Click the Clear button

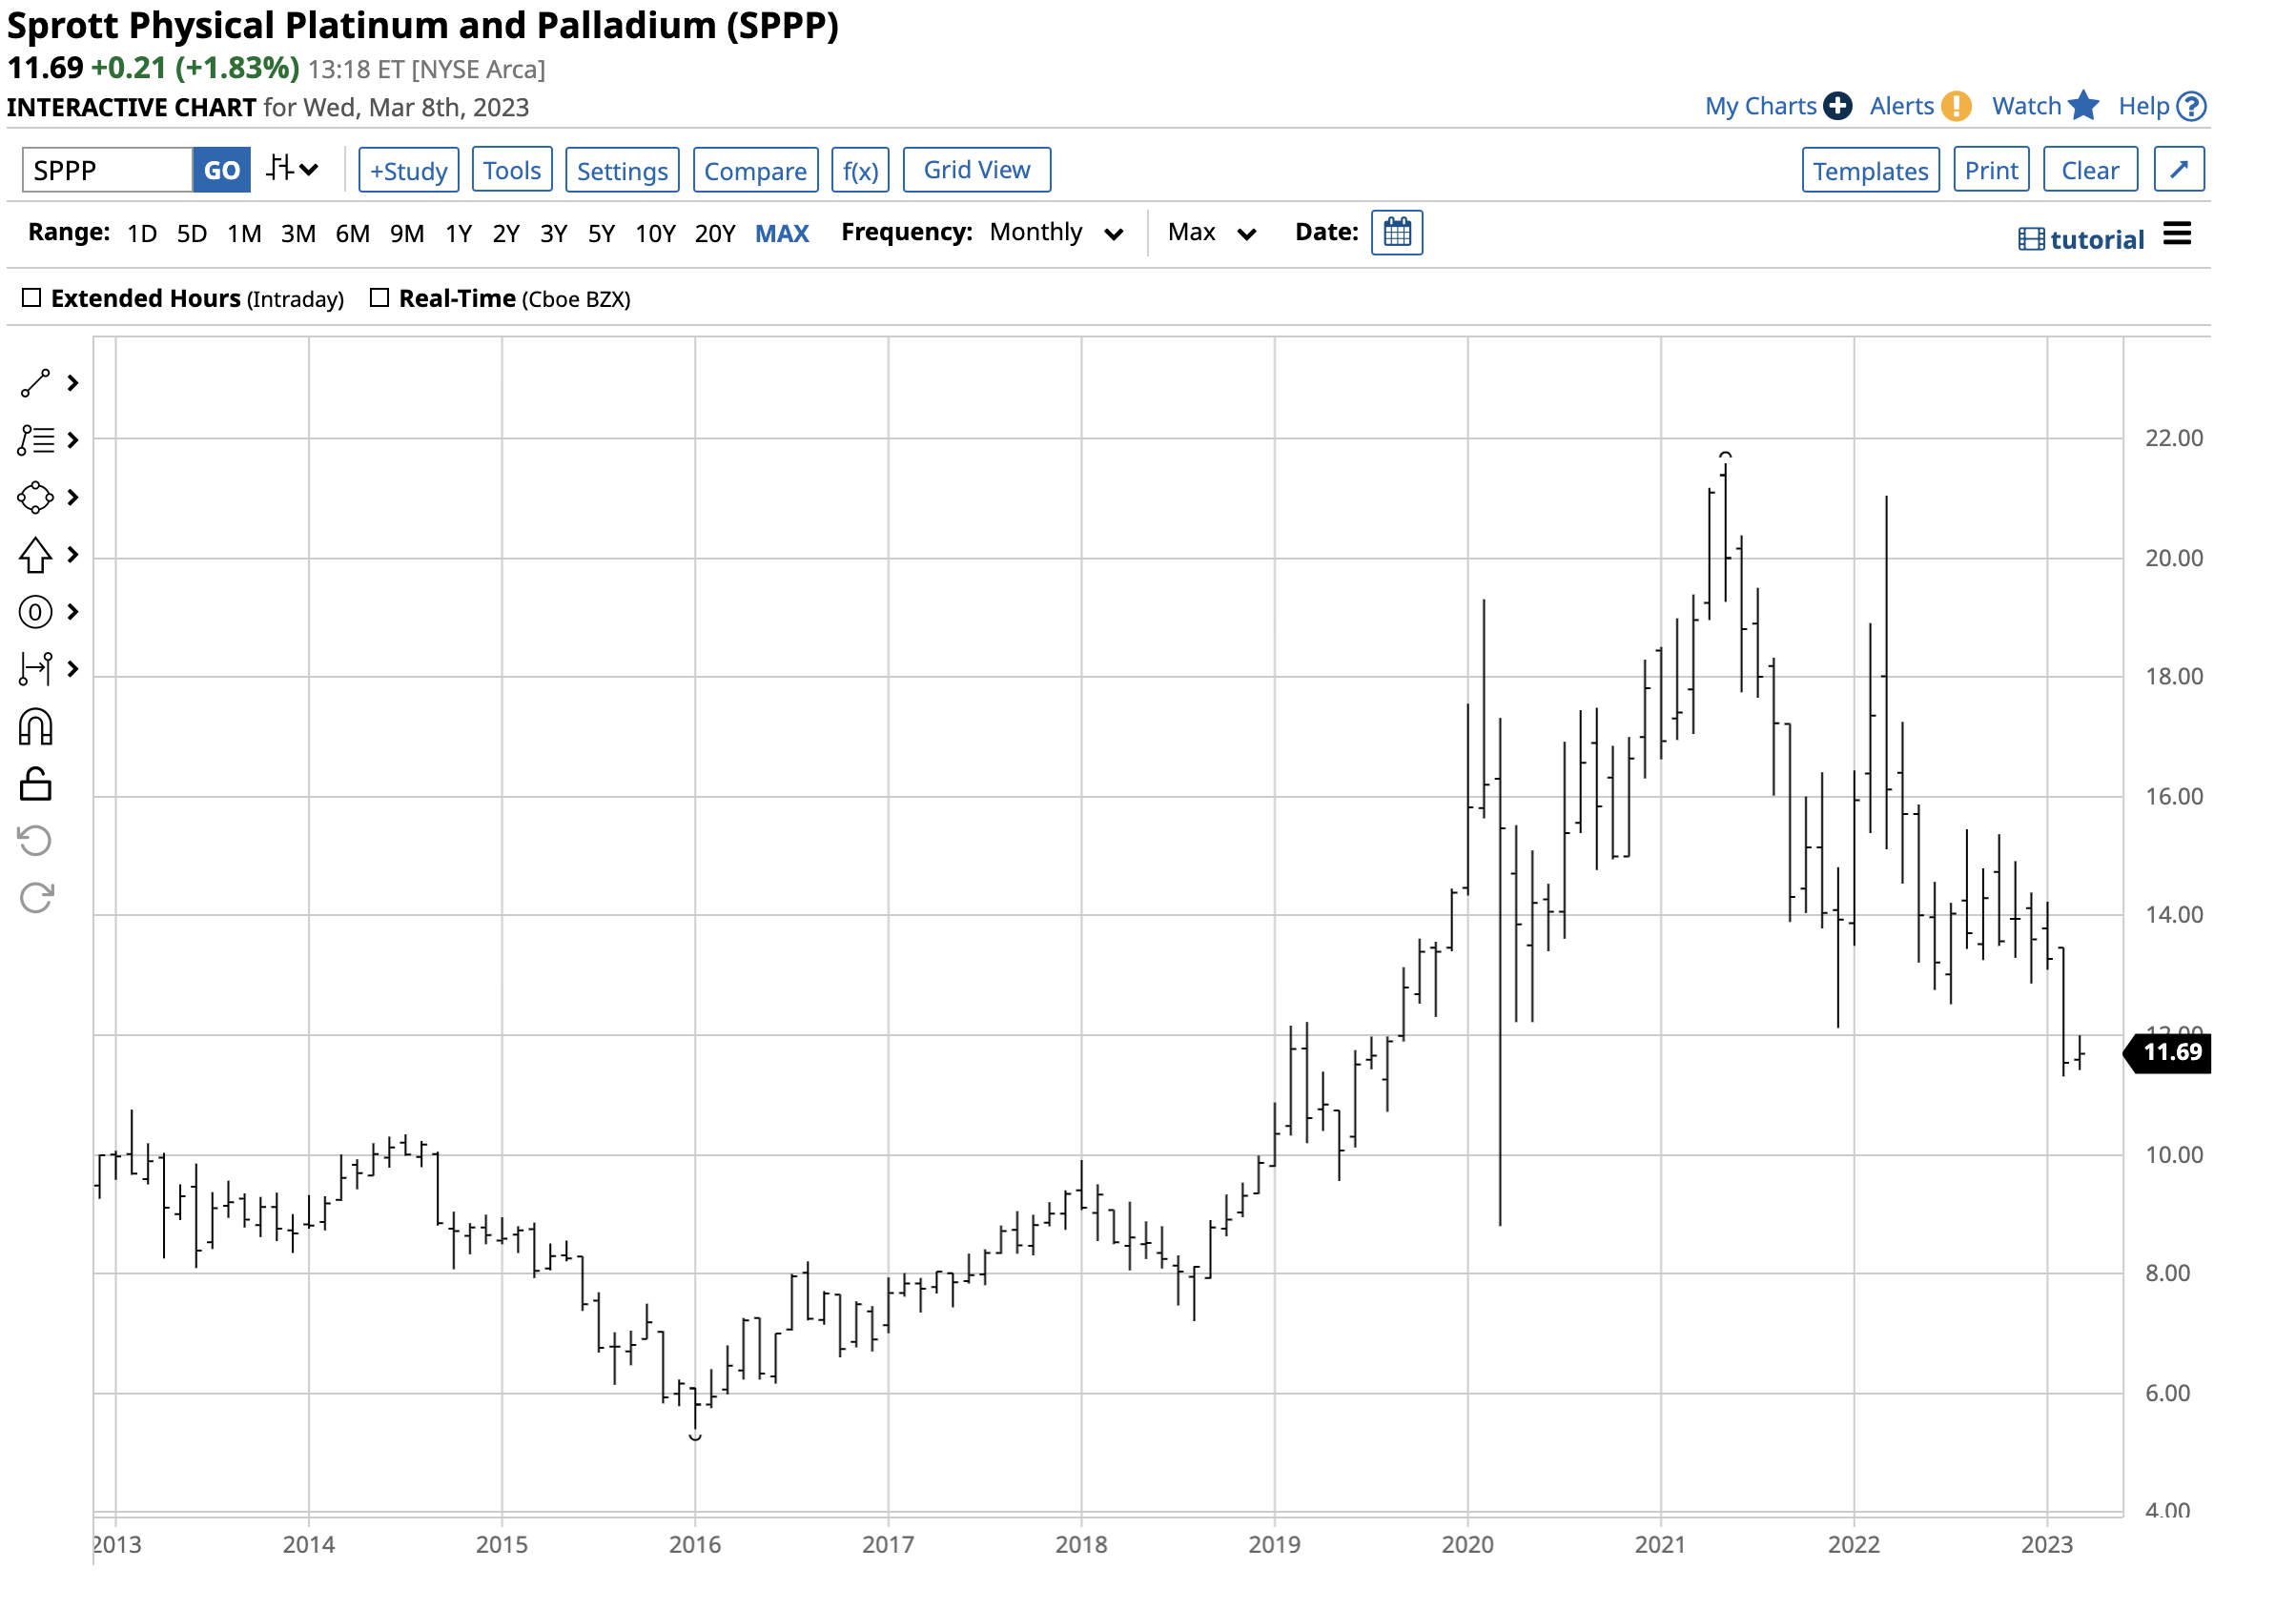tap(2090, 170)
